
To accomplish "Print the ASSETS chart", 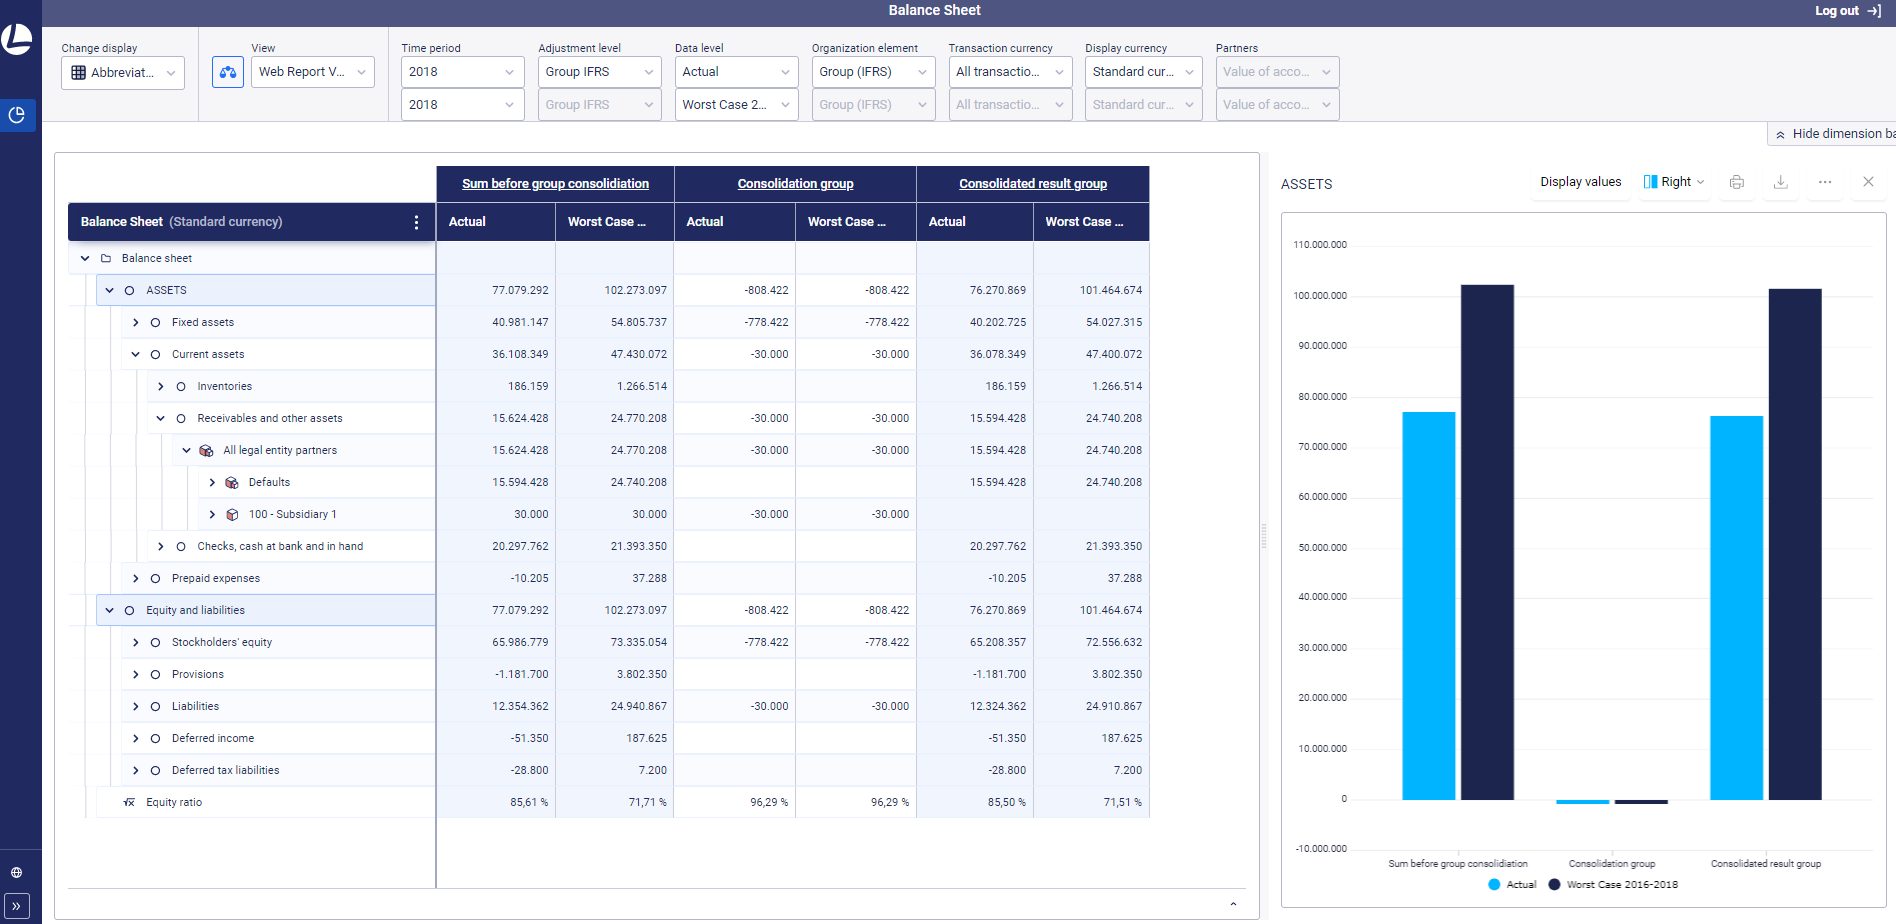I will pos(1737,182).
